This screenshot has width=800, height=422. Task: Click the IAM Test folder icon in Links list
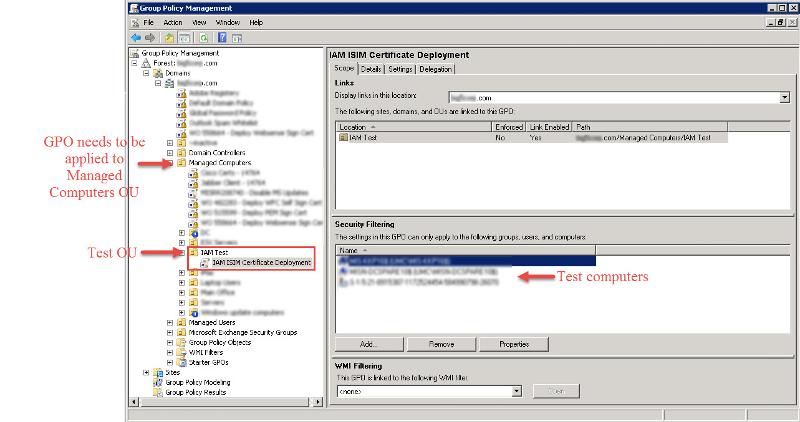point(343,138)
